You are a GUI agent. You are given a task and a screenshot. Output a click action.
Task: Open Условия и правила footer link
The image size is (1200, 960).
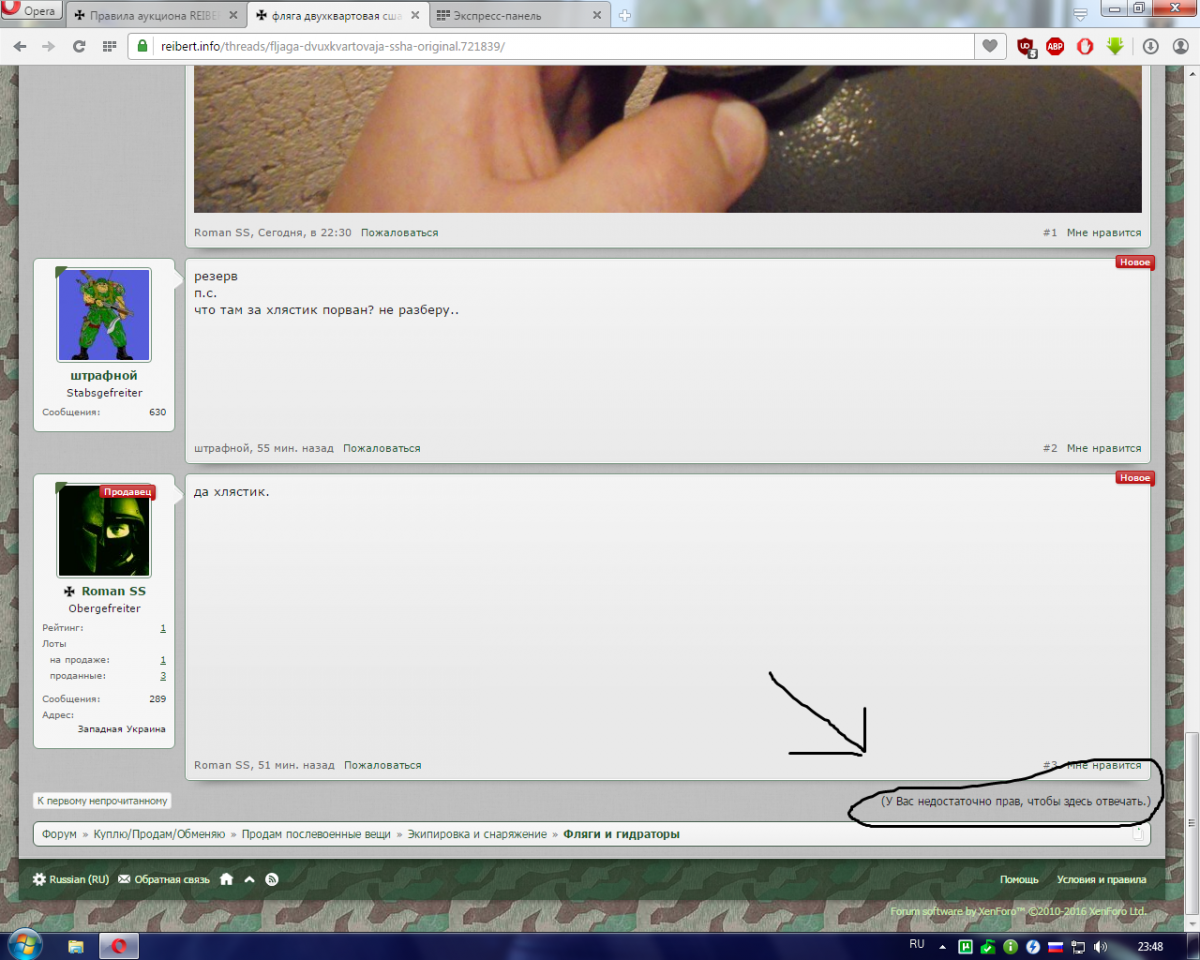pos(1102,879)
